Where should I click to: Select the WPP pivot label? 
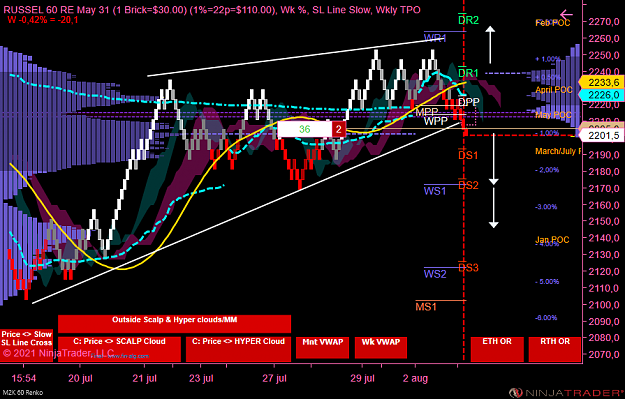[x=436, y=121]
